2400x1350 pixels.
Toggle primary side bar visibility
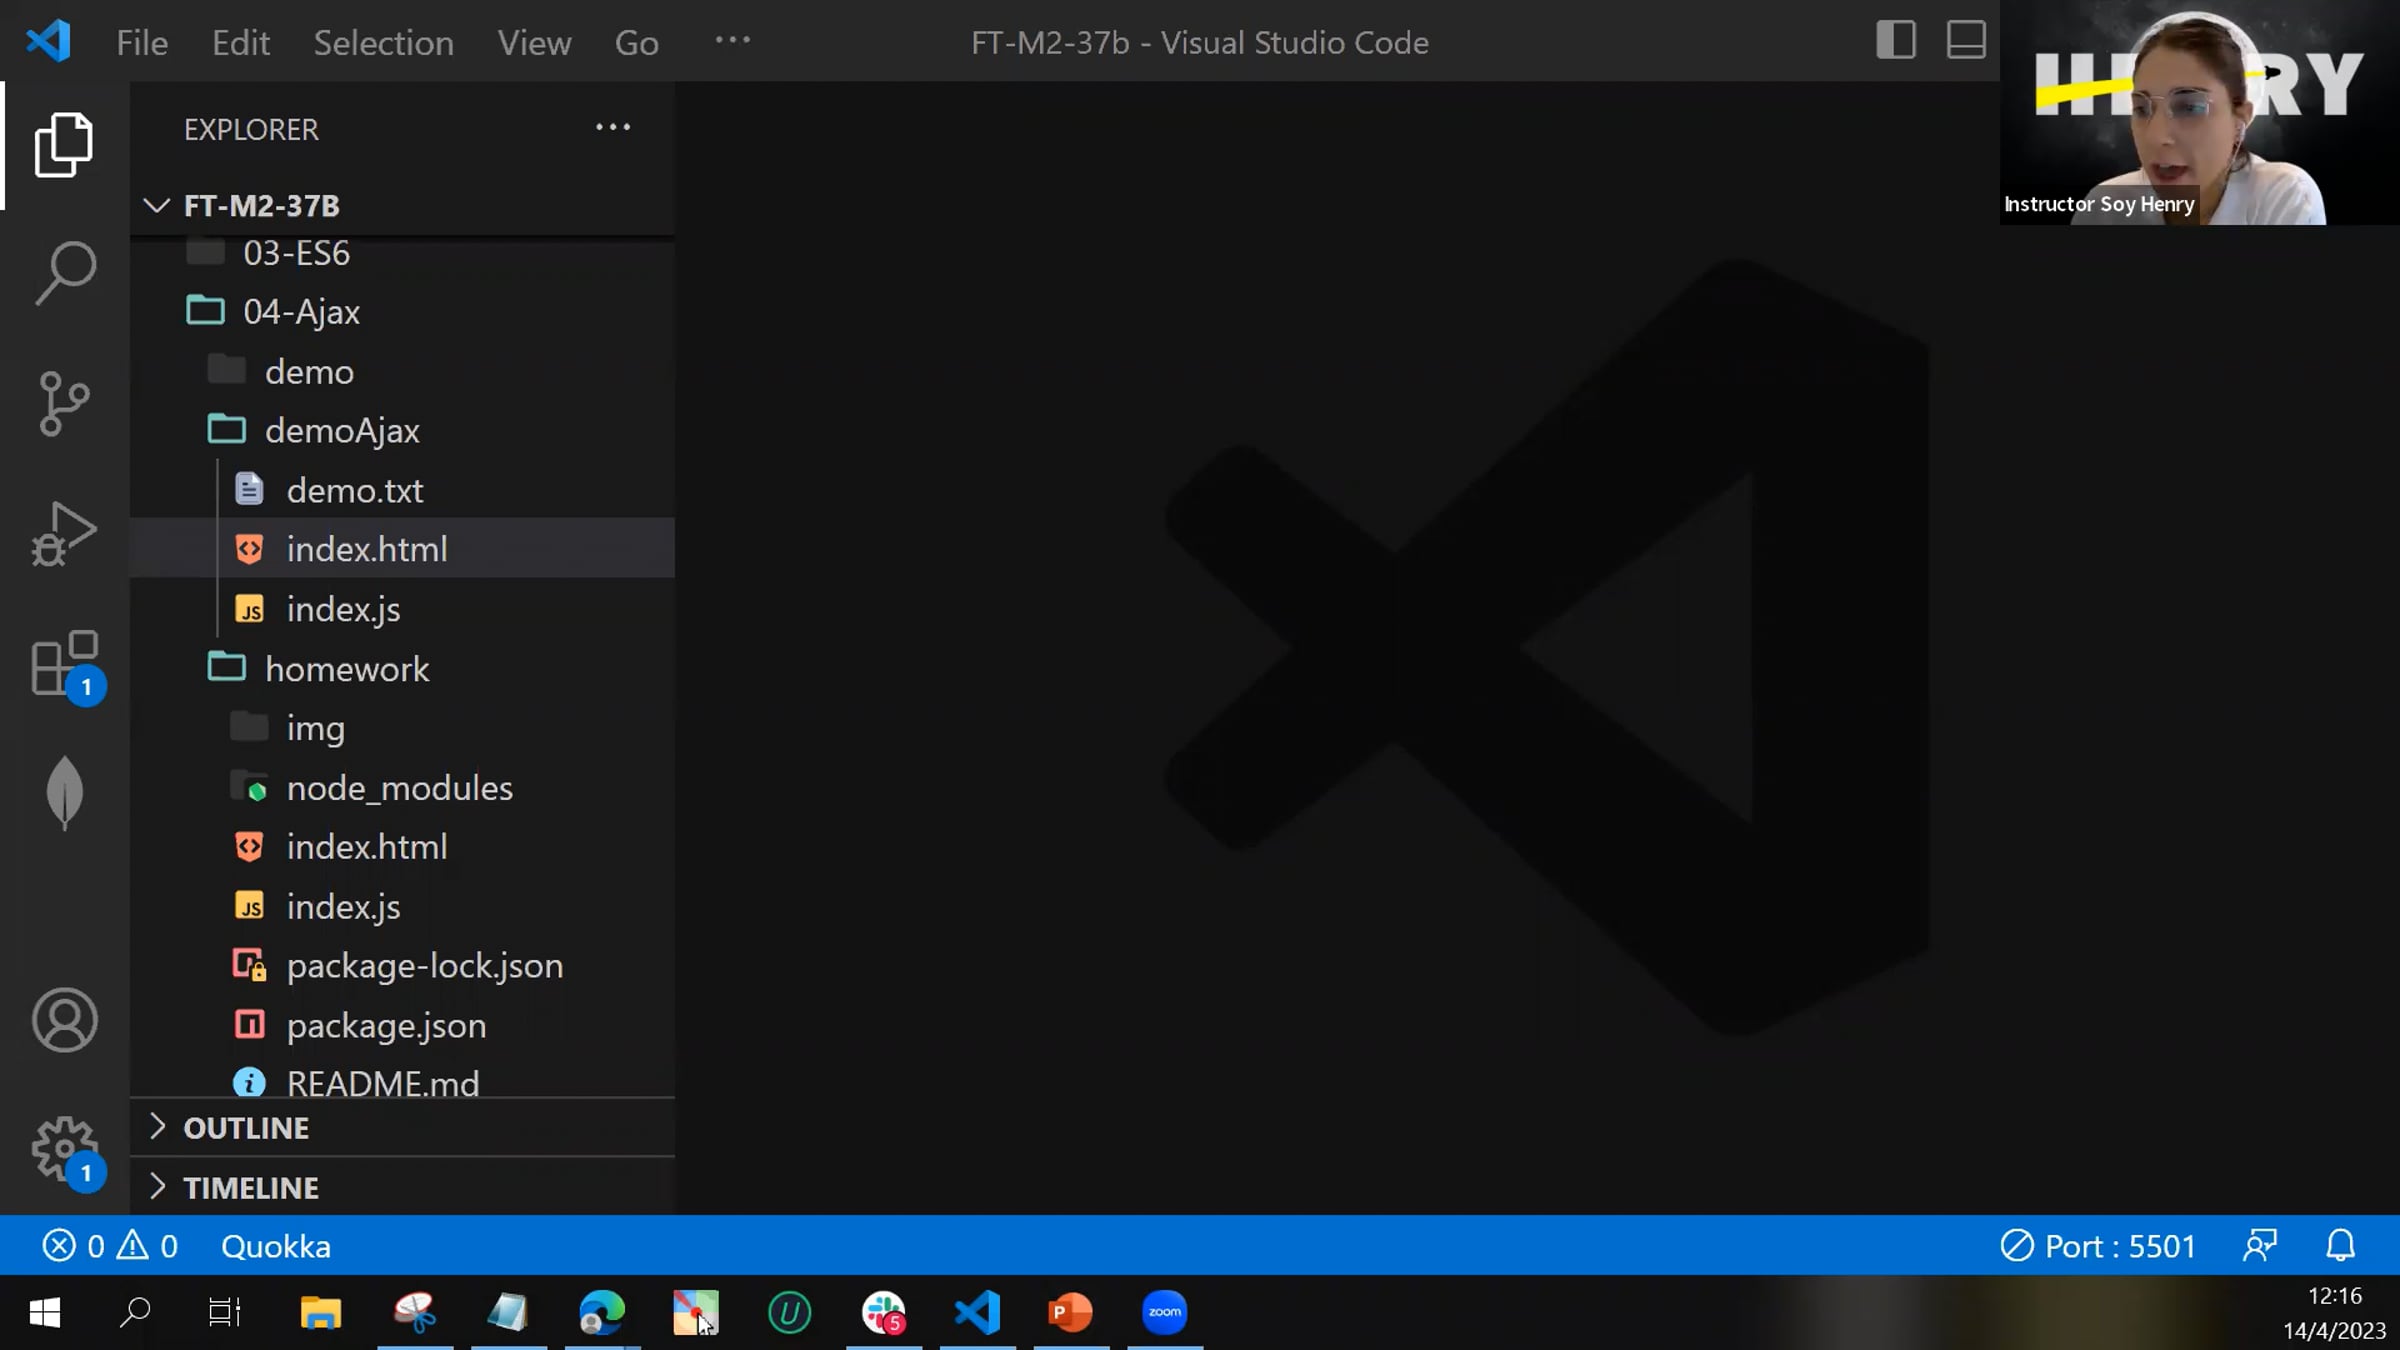1895,41
